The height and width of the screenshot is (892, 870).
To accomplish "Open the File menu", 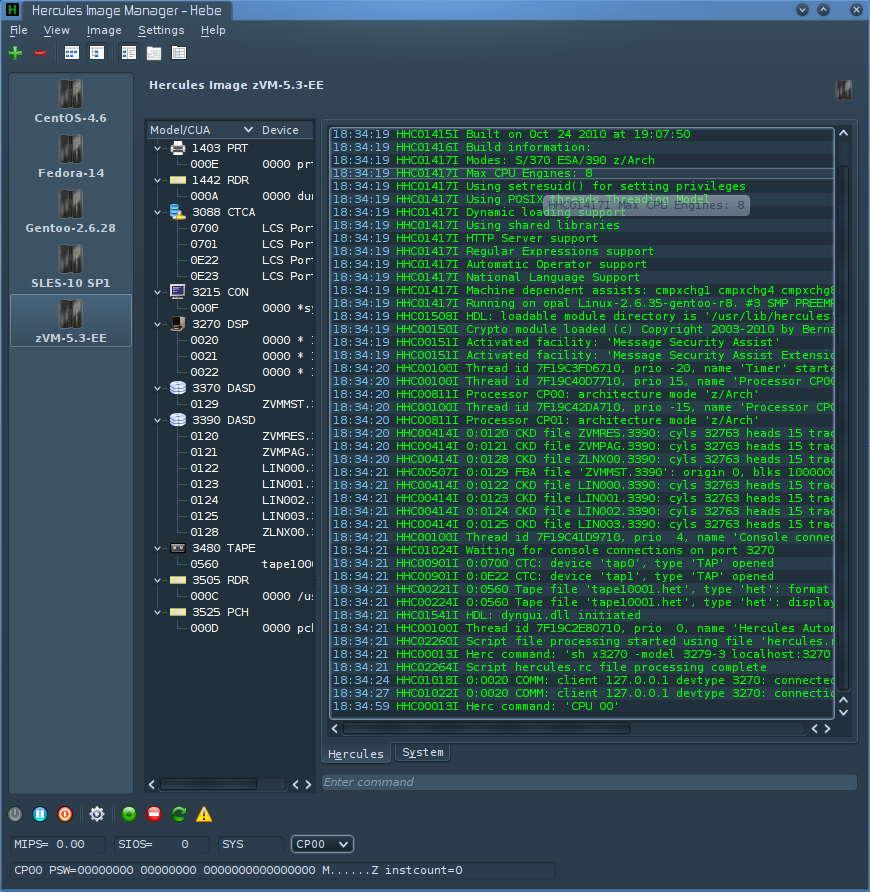I will (x=19, y=30).
